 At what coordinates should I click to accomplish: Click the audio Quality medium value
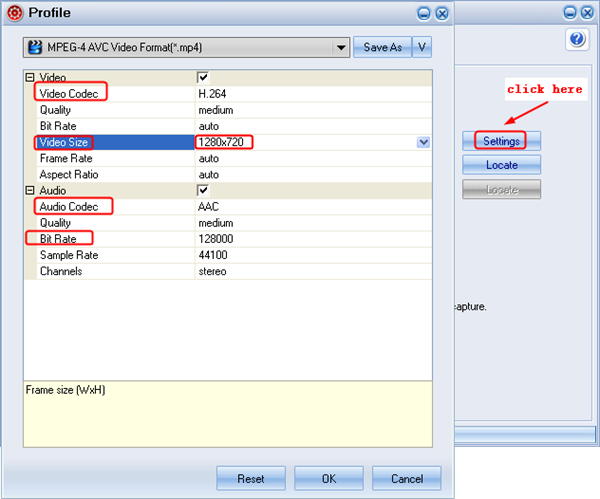coord(216,223)
